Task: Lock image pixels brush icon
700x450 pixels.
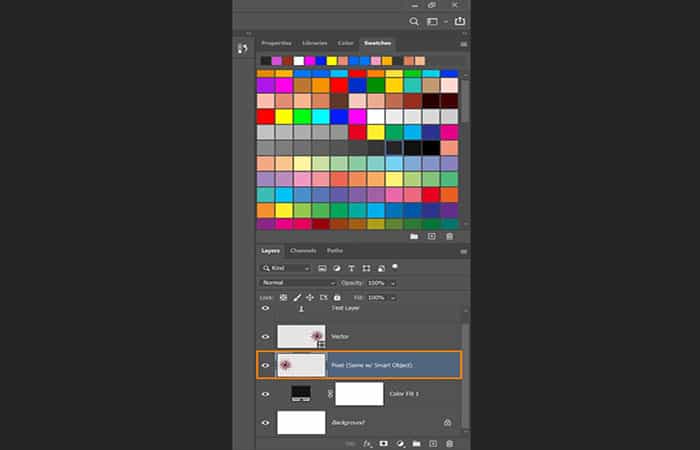Action: [297, 297]
